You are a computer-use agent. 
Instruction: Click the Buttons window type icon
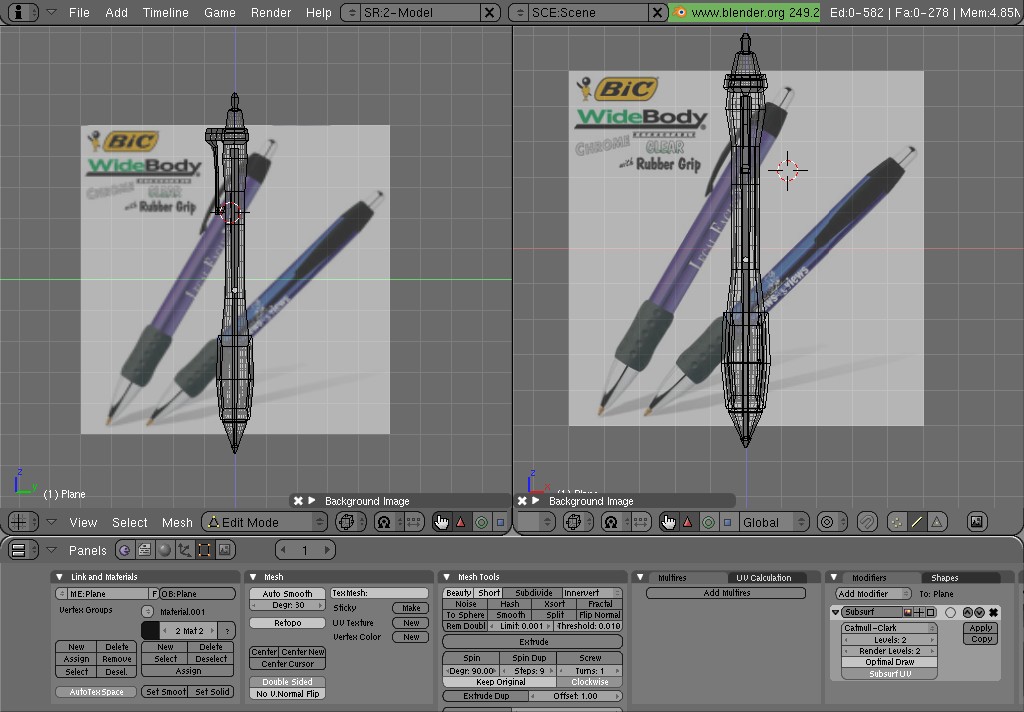23,550
